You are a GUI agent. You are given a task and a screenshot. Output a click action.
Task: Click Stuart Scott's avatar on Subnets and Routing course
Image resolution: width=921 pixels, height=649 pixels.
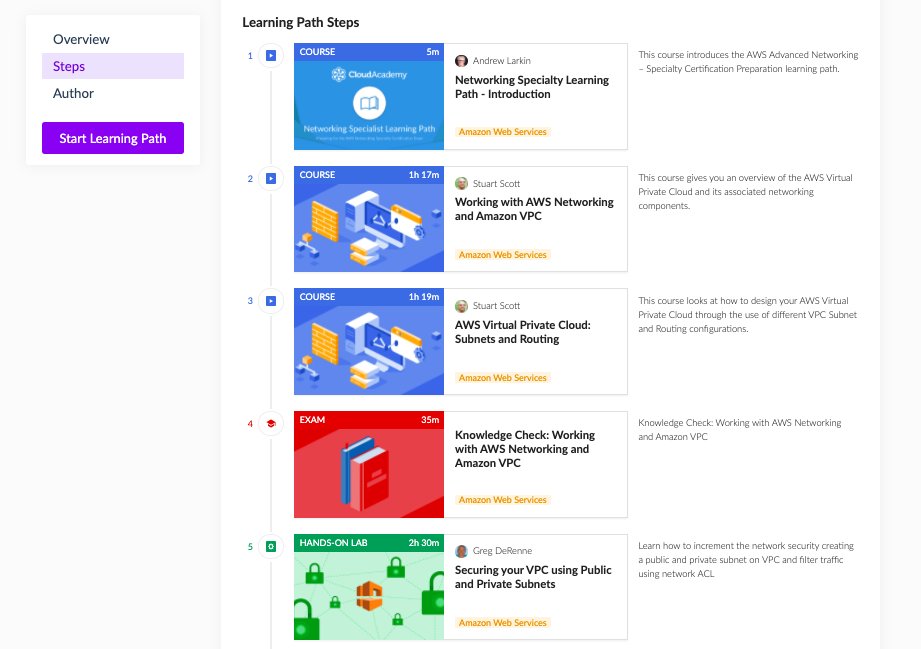coord(461,305)
